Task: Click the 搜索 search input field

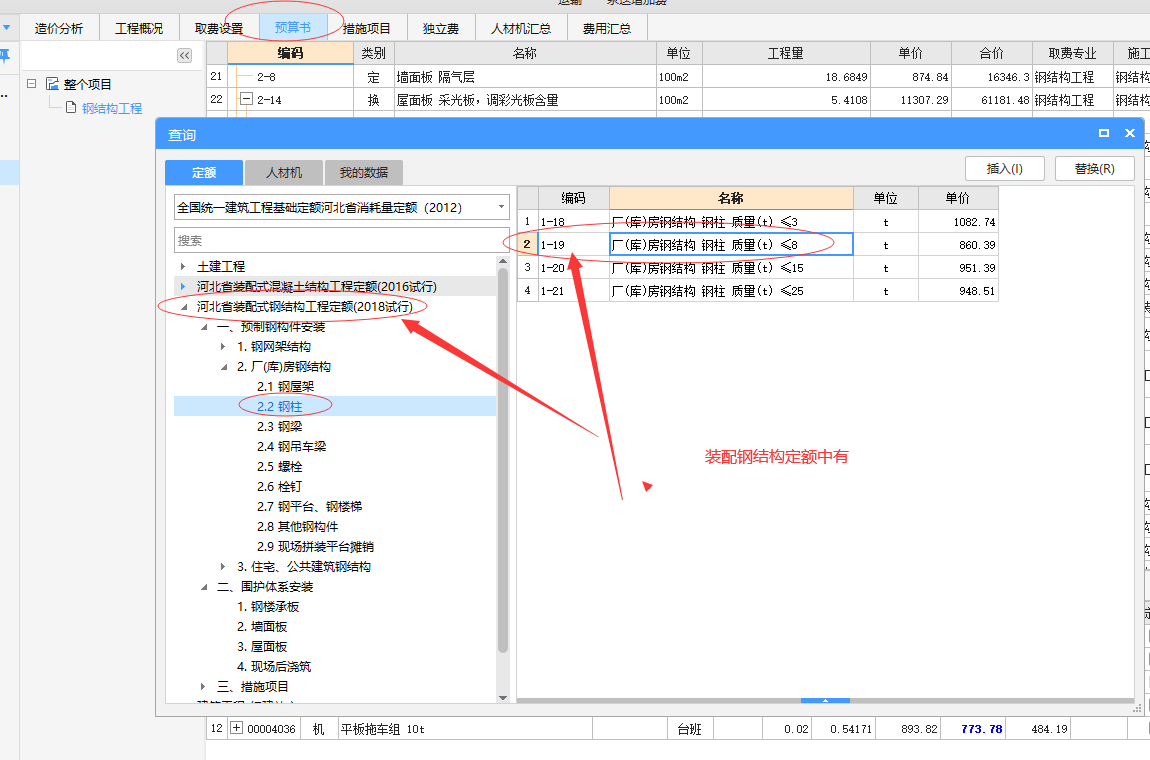Action: [341, 240]
